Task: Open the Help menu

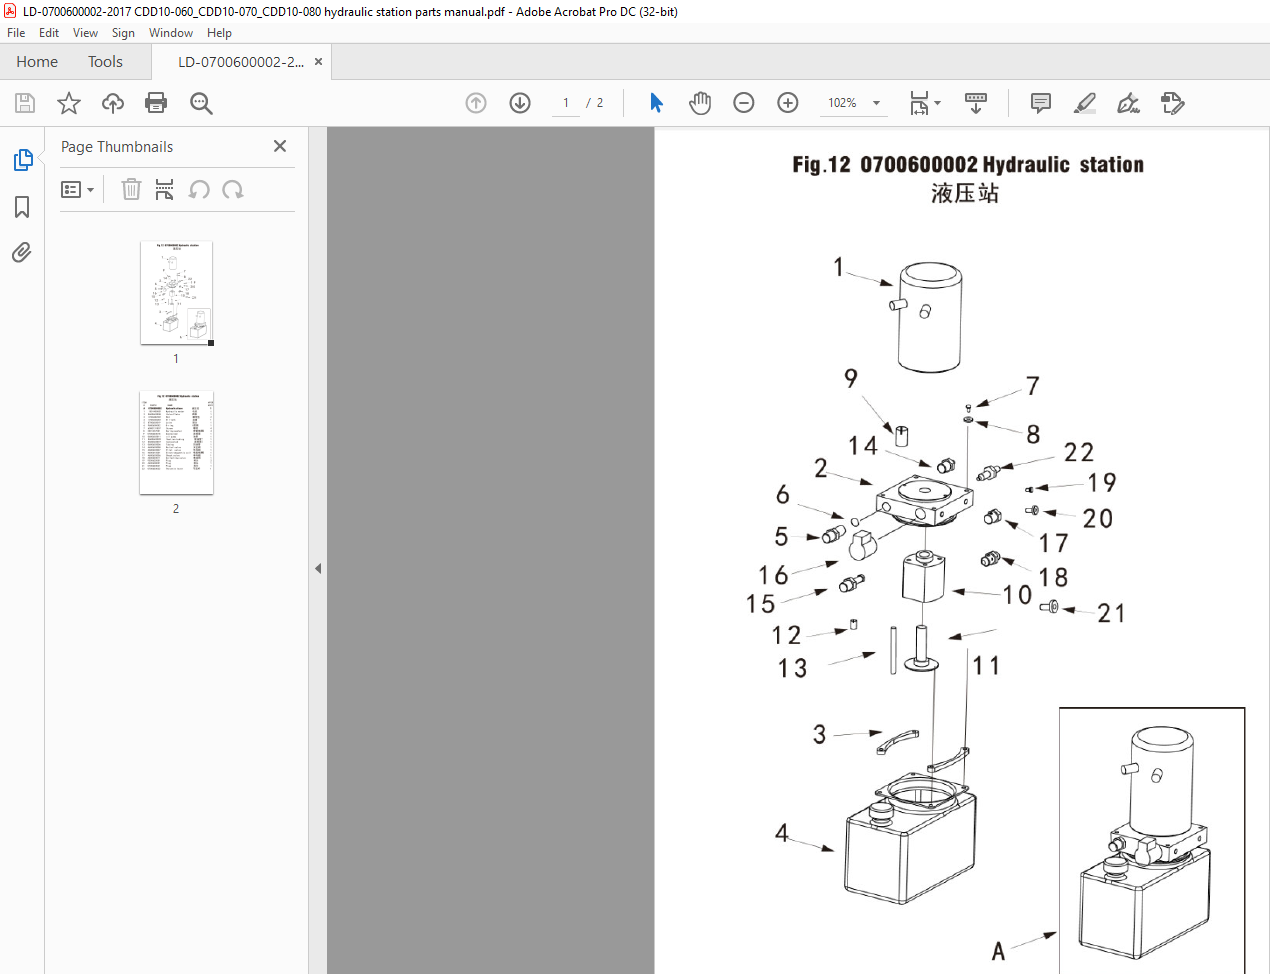Action: point(219,33)
